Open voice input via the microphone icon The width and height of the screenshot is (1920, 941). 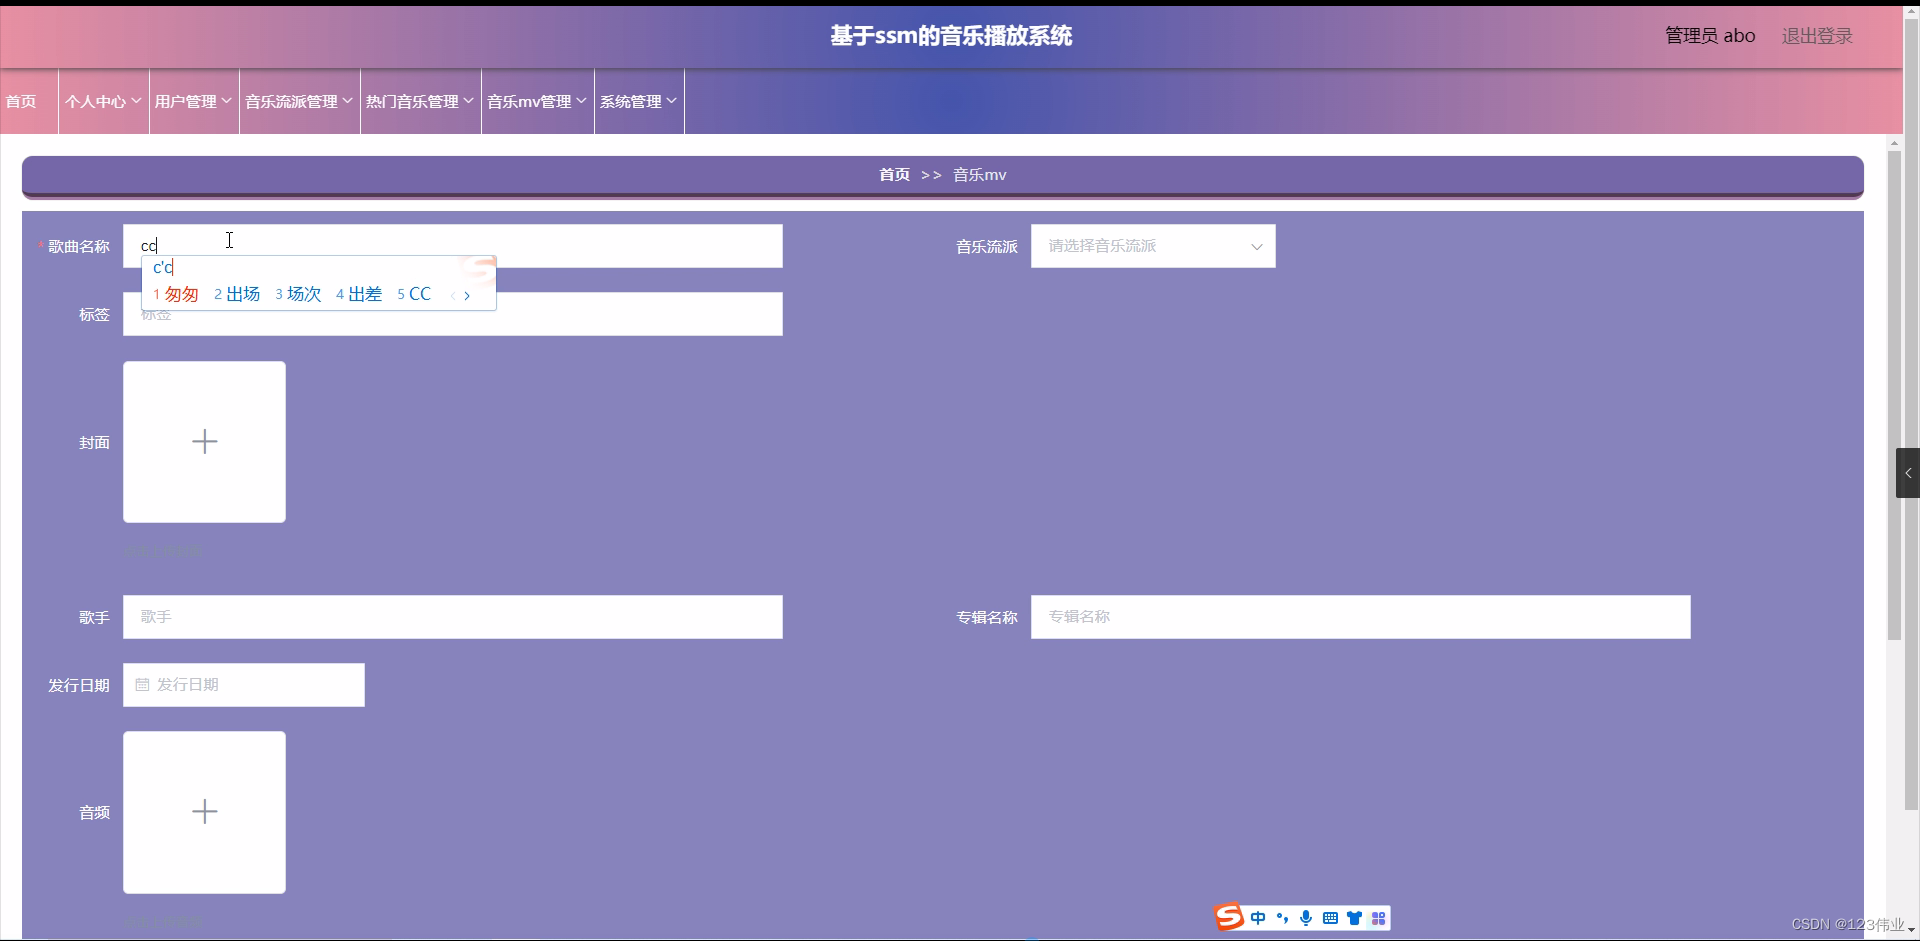pos(1306,917)
